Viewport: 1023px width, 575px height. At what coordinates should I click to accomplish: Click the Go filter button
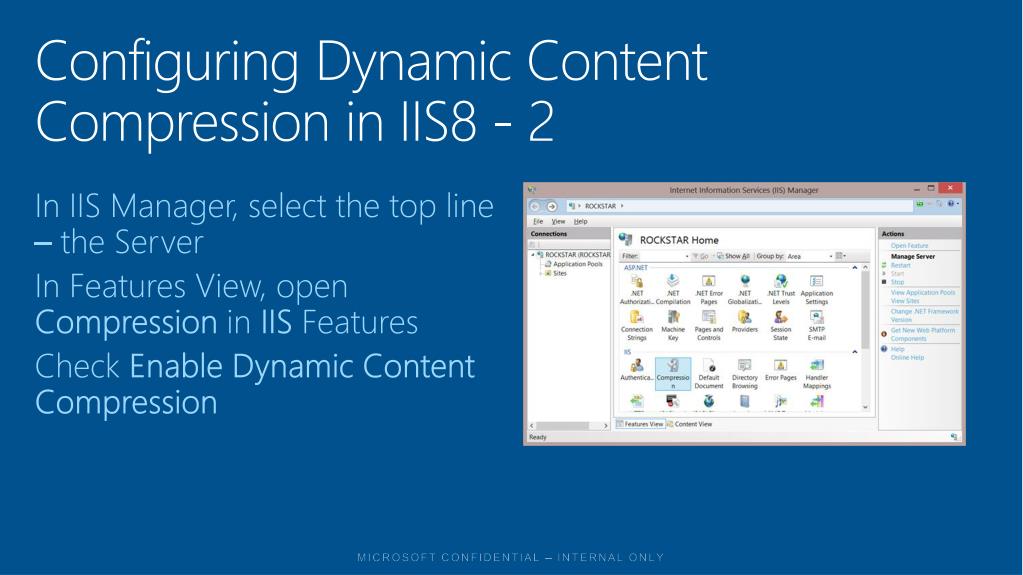click(x=701, y=256)
